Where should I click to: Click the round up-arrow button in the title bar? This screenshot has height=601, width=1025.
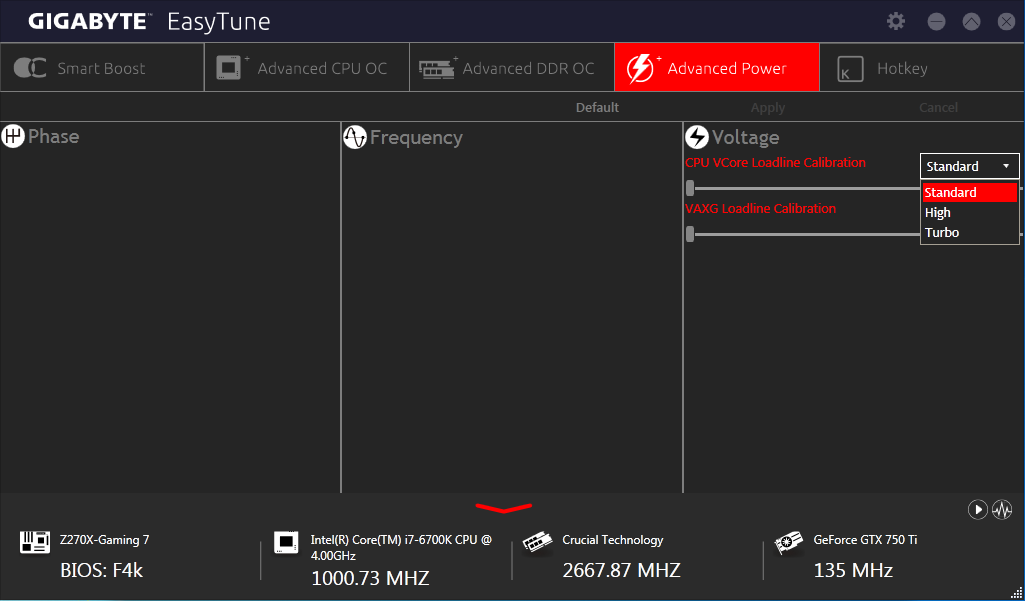coord(971,22)
